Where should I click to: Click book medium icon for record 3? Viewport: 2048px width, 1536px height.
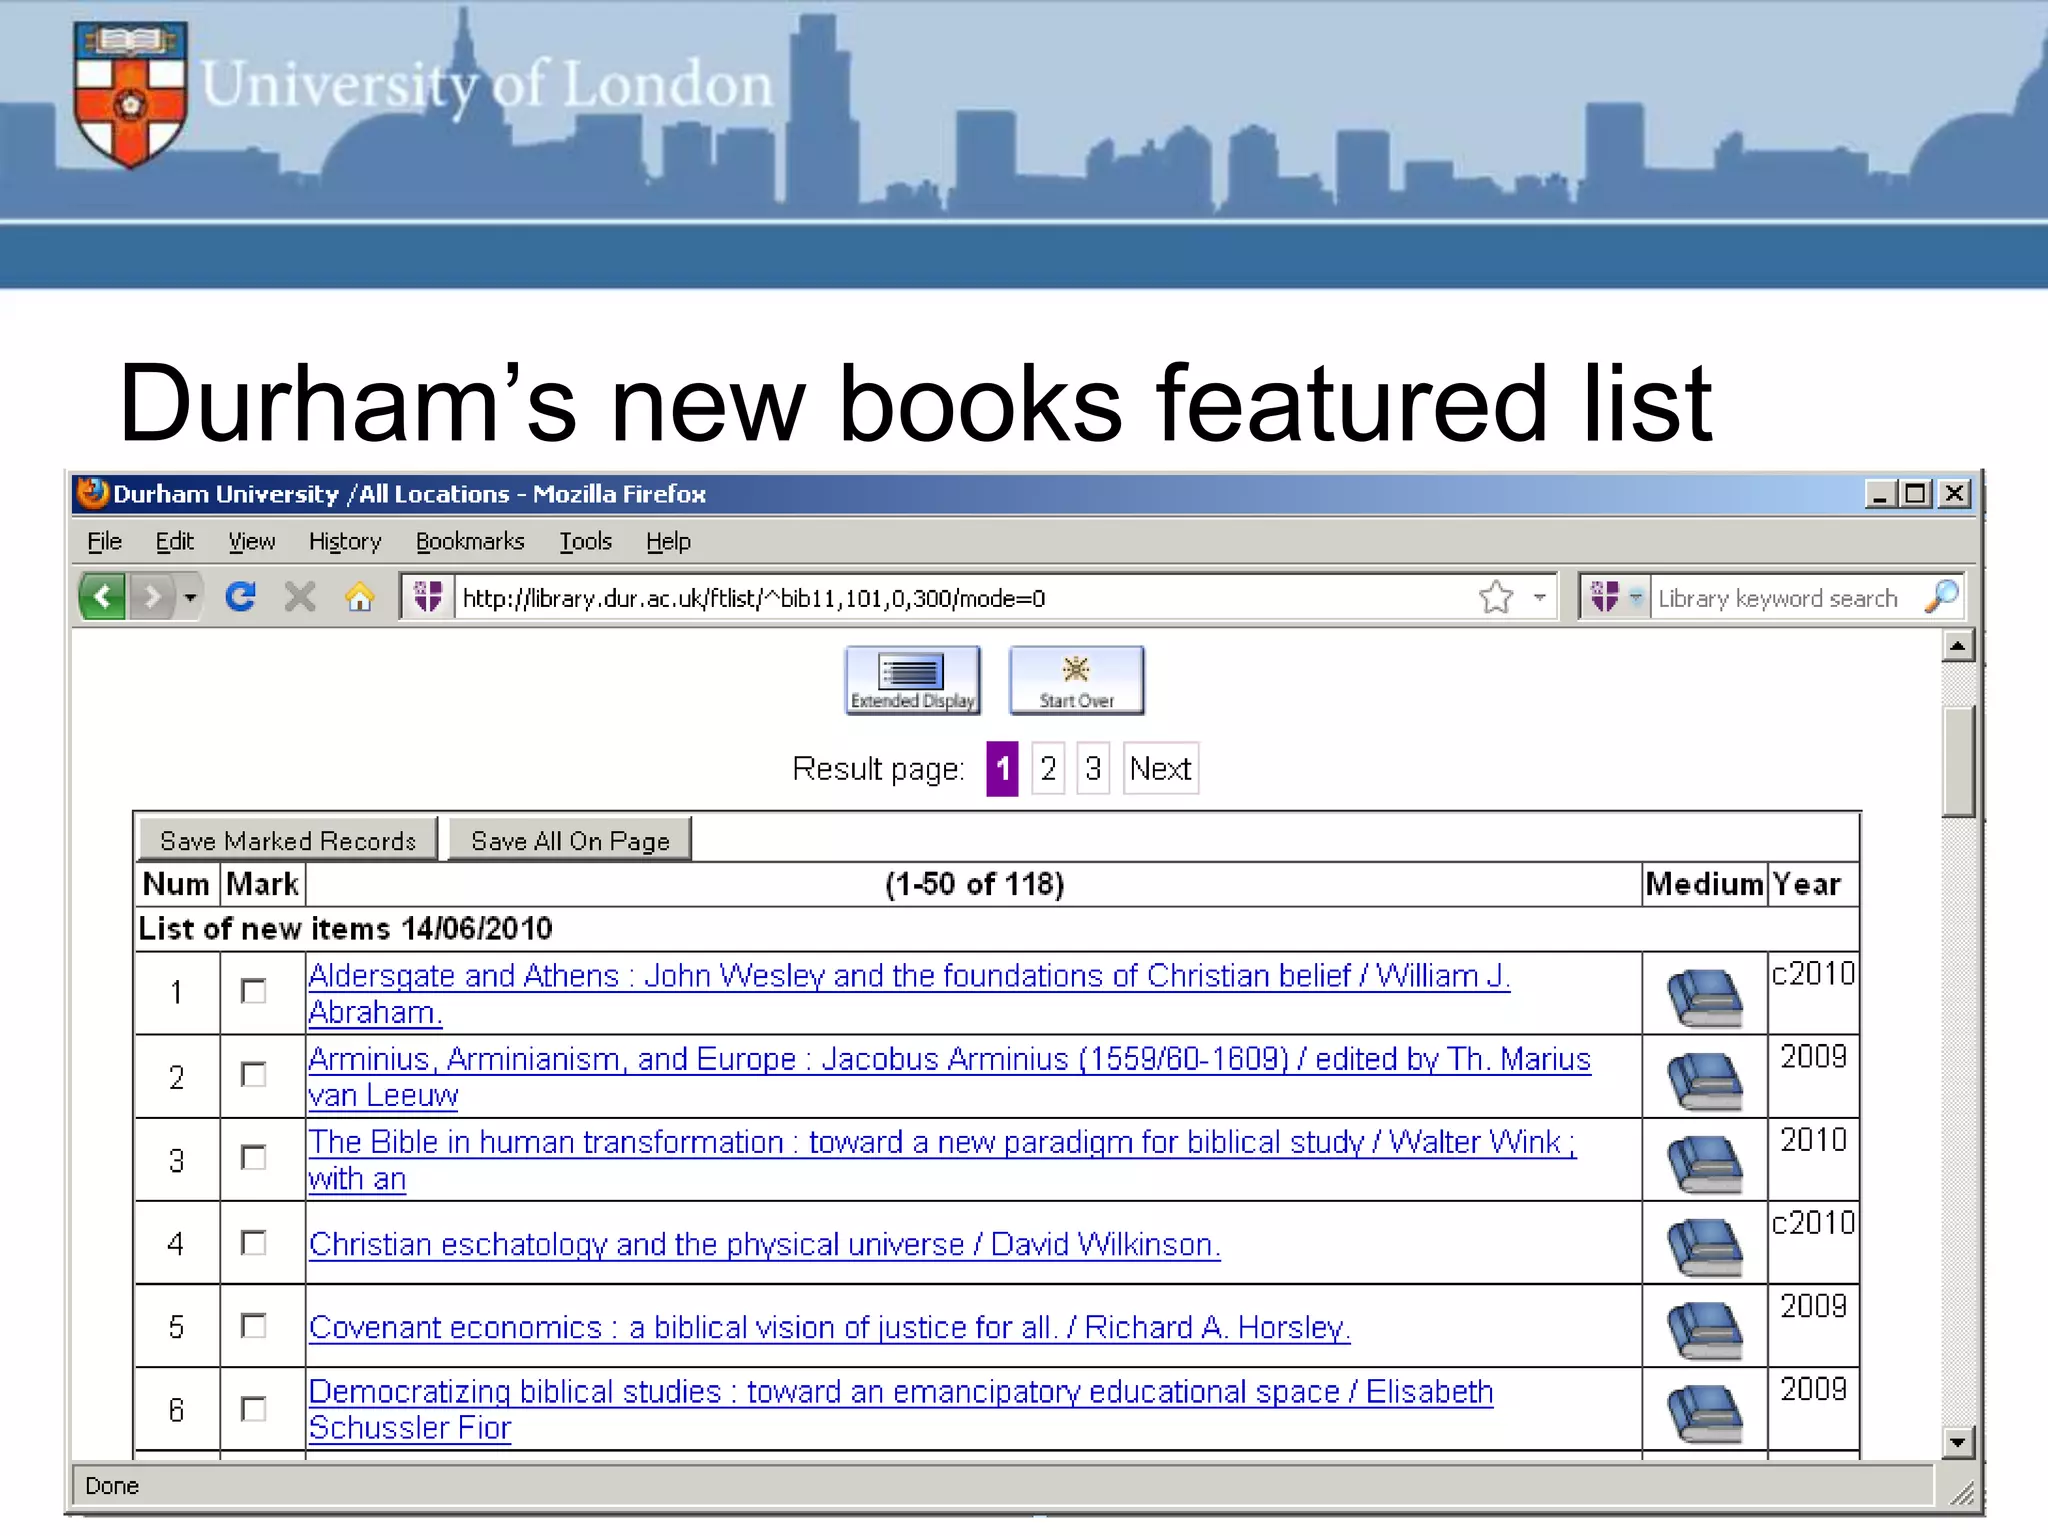tap(1704, 1164)
